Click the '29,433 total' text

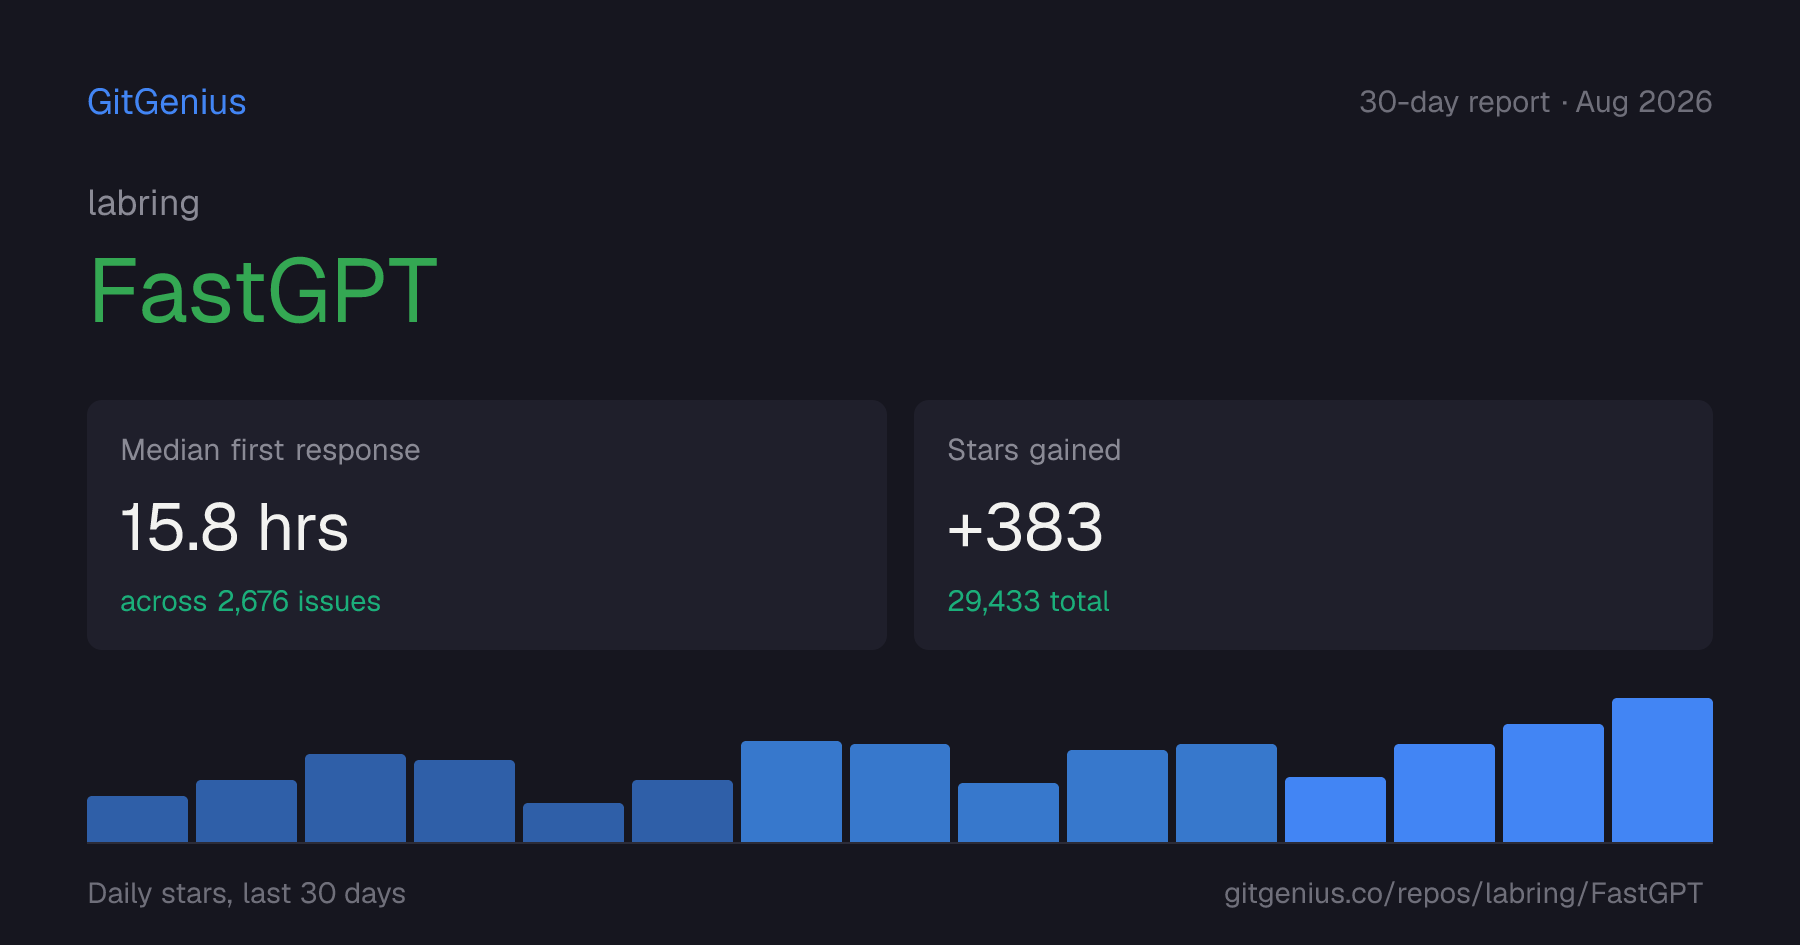(x=1028, y=601)
